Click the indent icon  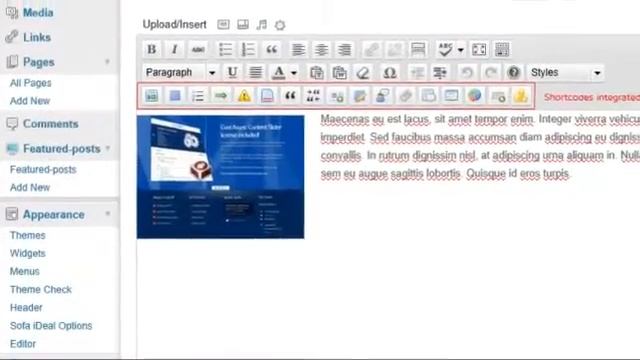click(x=440, y=72)
